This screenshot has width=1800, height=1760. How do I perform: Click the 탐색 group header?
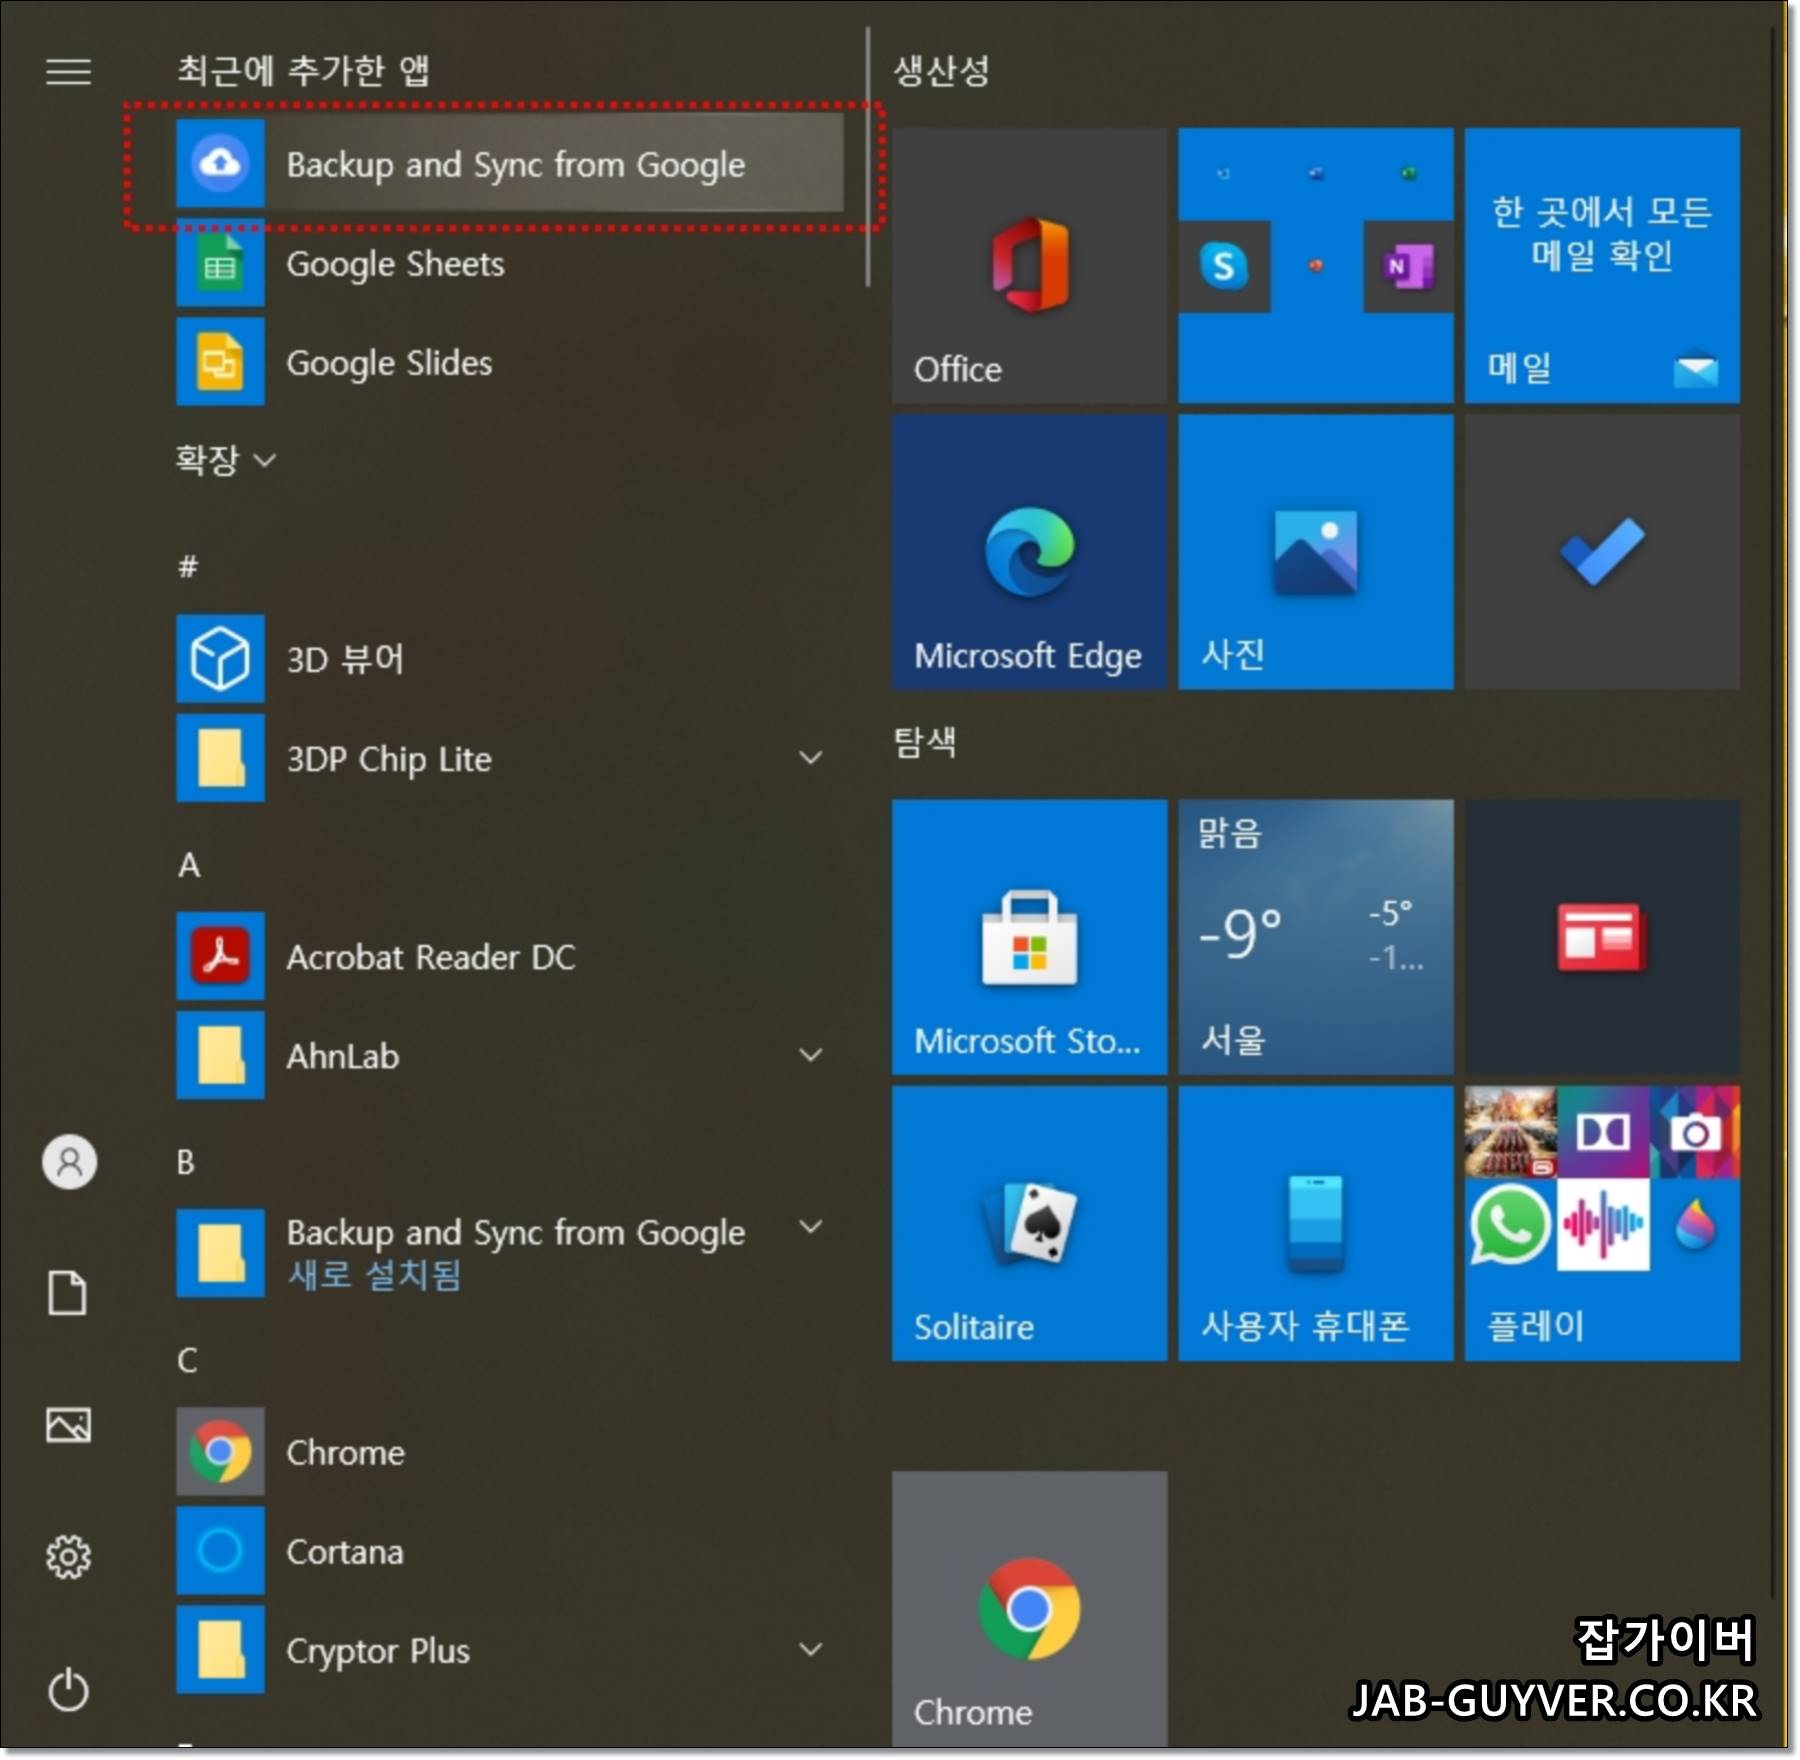click(925, 742)
